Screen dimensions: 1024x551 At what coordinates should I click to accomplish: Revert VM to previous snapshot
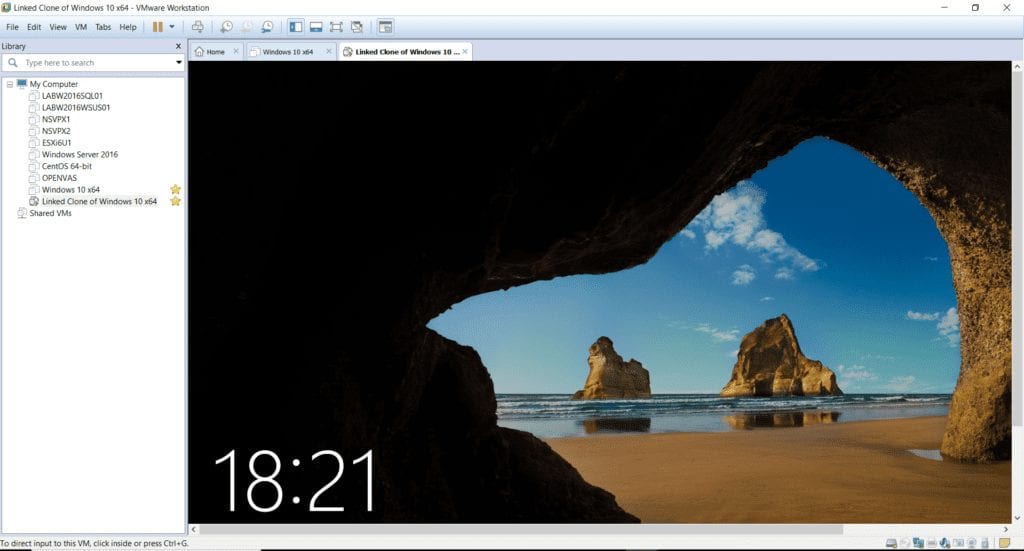point(247,27)
